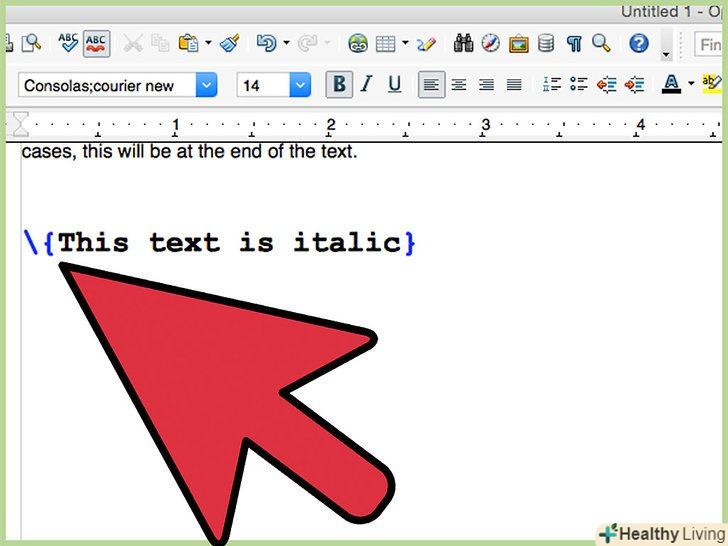Apply the font color swatch

pos(671,85)
